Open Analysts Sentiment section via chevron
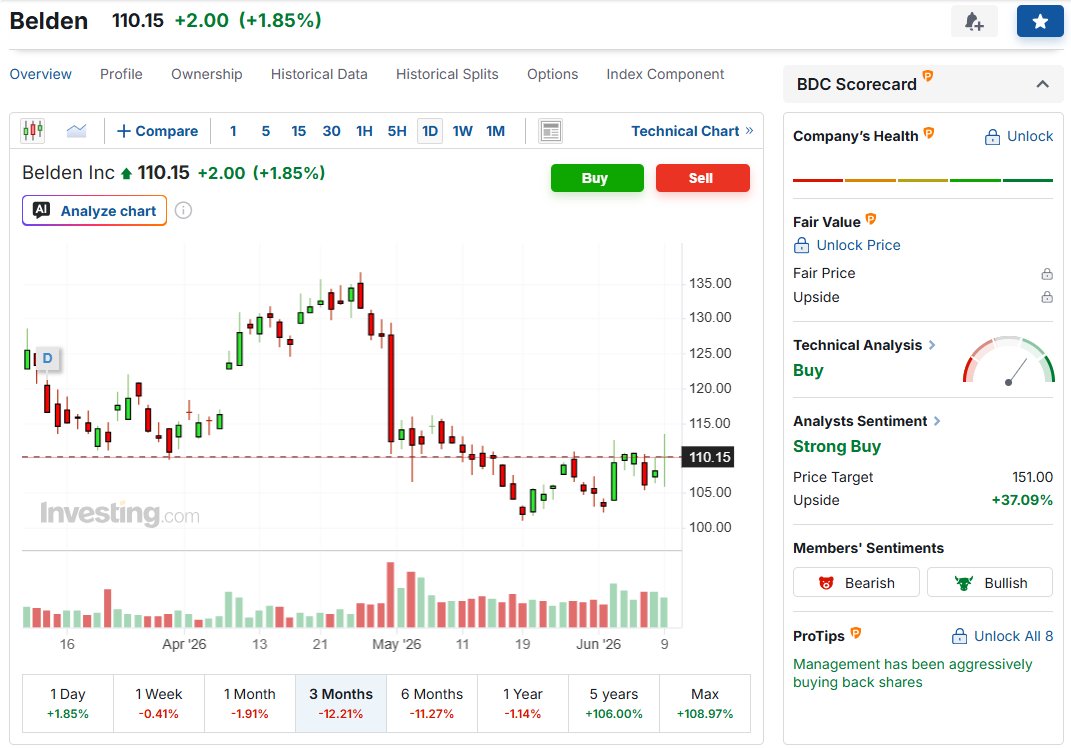This screenshot has height=748, width=1071. coord(937,421)
